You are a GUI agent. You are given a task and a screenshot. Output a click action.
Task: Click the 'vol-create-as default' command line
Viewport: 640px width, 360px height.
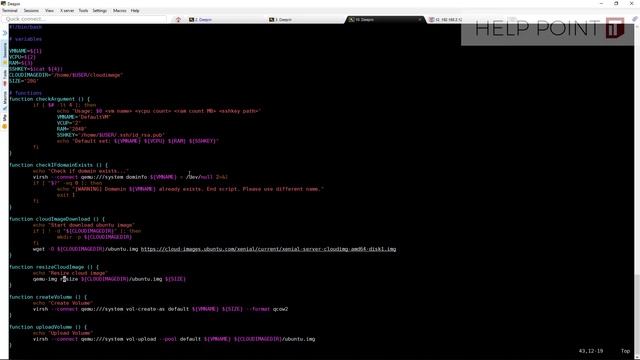(x=160, y=309)
